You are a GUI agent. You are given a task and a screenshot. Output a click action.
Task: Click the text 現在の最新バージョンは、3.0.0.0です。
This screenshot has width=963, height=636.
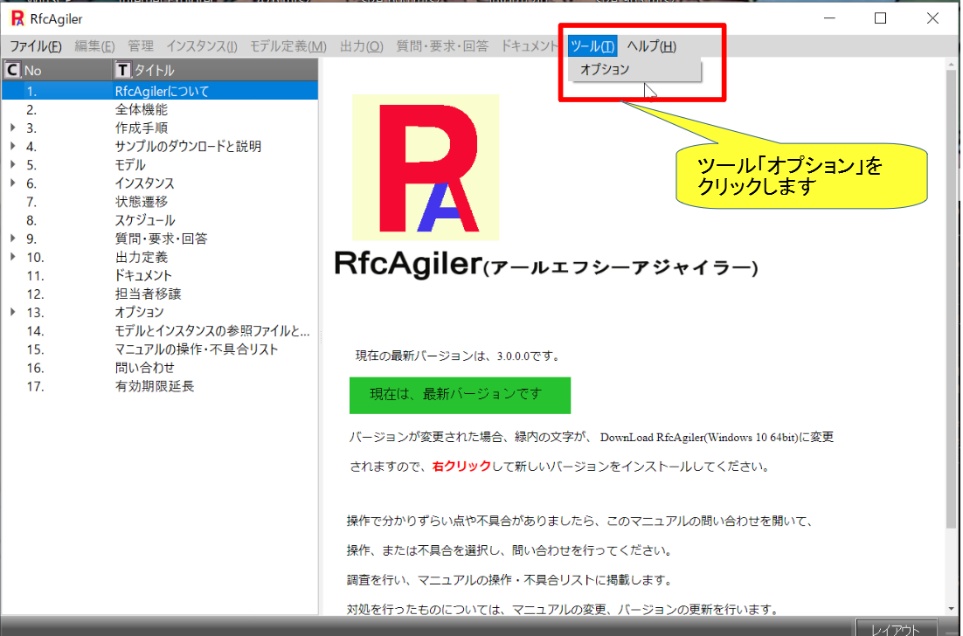(x=459, y=355)
